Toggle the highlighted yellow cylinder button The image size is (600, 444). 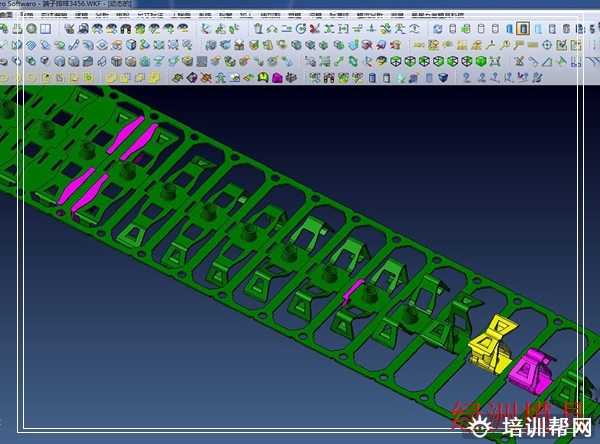point(522,28)
